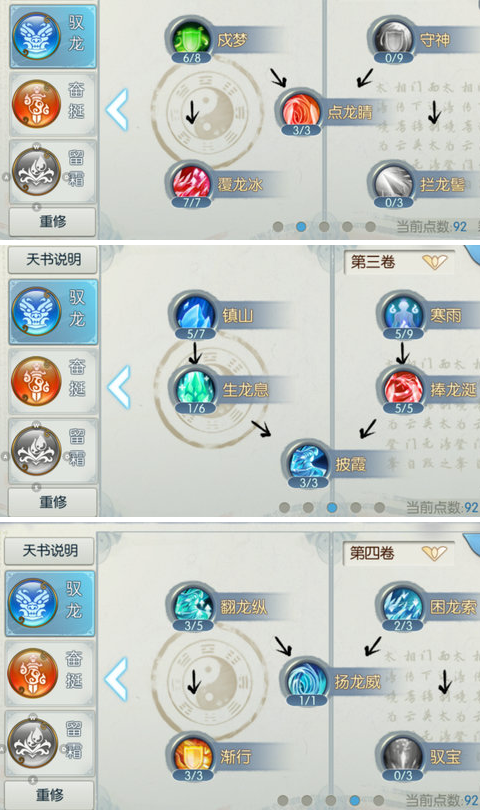Select the highlighted page dot below 披霞
480x810 pixels.
(x=332, y=507)
